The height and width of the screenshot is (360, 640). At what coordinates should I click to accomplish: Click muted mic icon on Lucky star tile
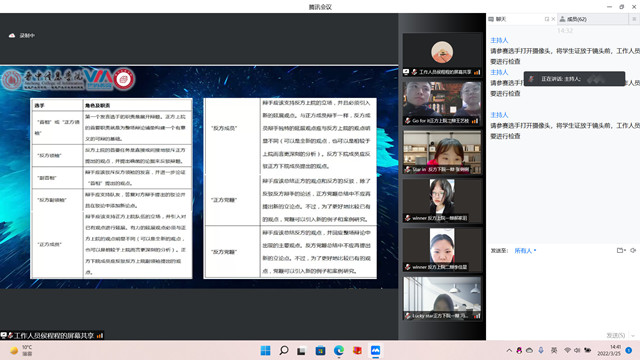pos(407,316)
